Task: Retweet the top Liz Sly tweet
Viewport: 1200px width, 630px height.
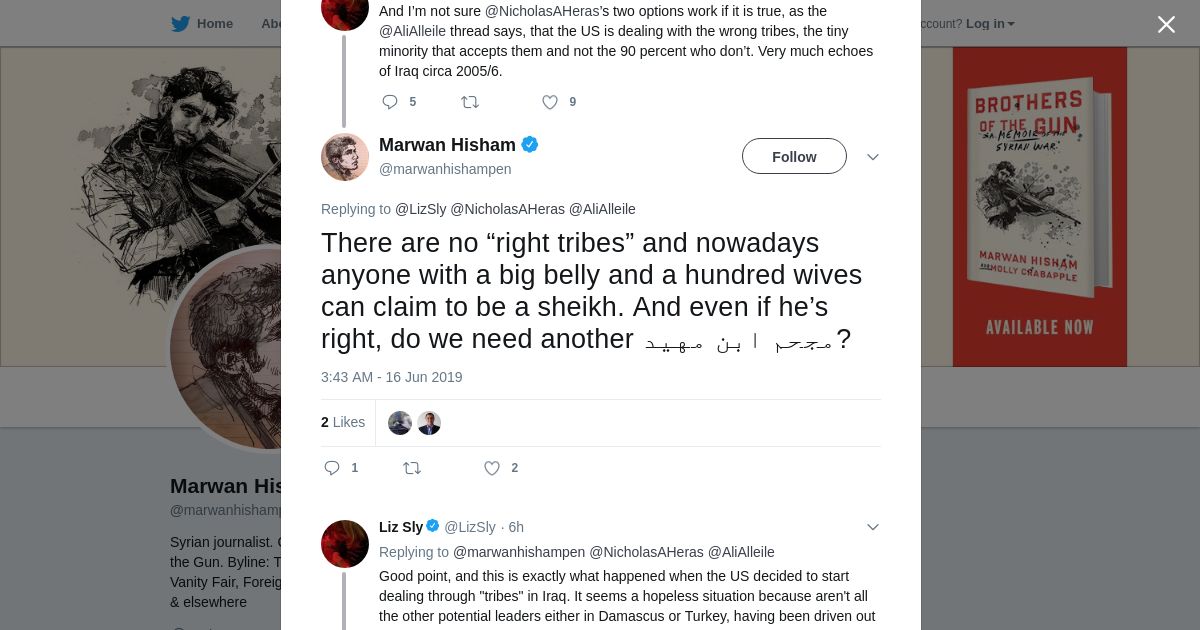Action: click(x=470, y=102)
